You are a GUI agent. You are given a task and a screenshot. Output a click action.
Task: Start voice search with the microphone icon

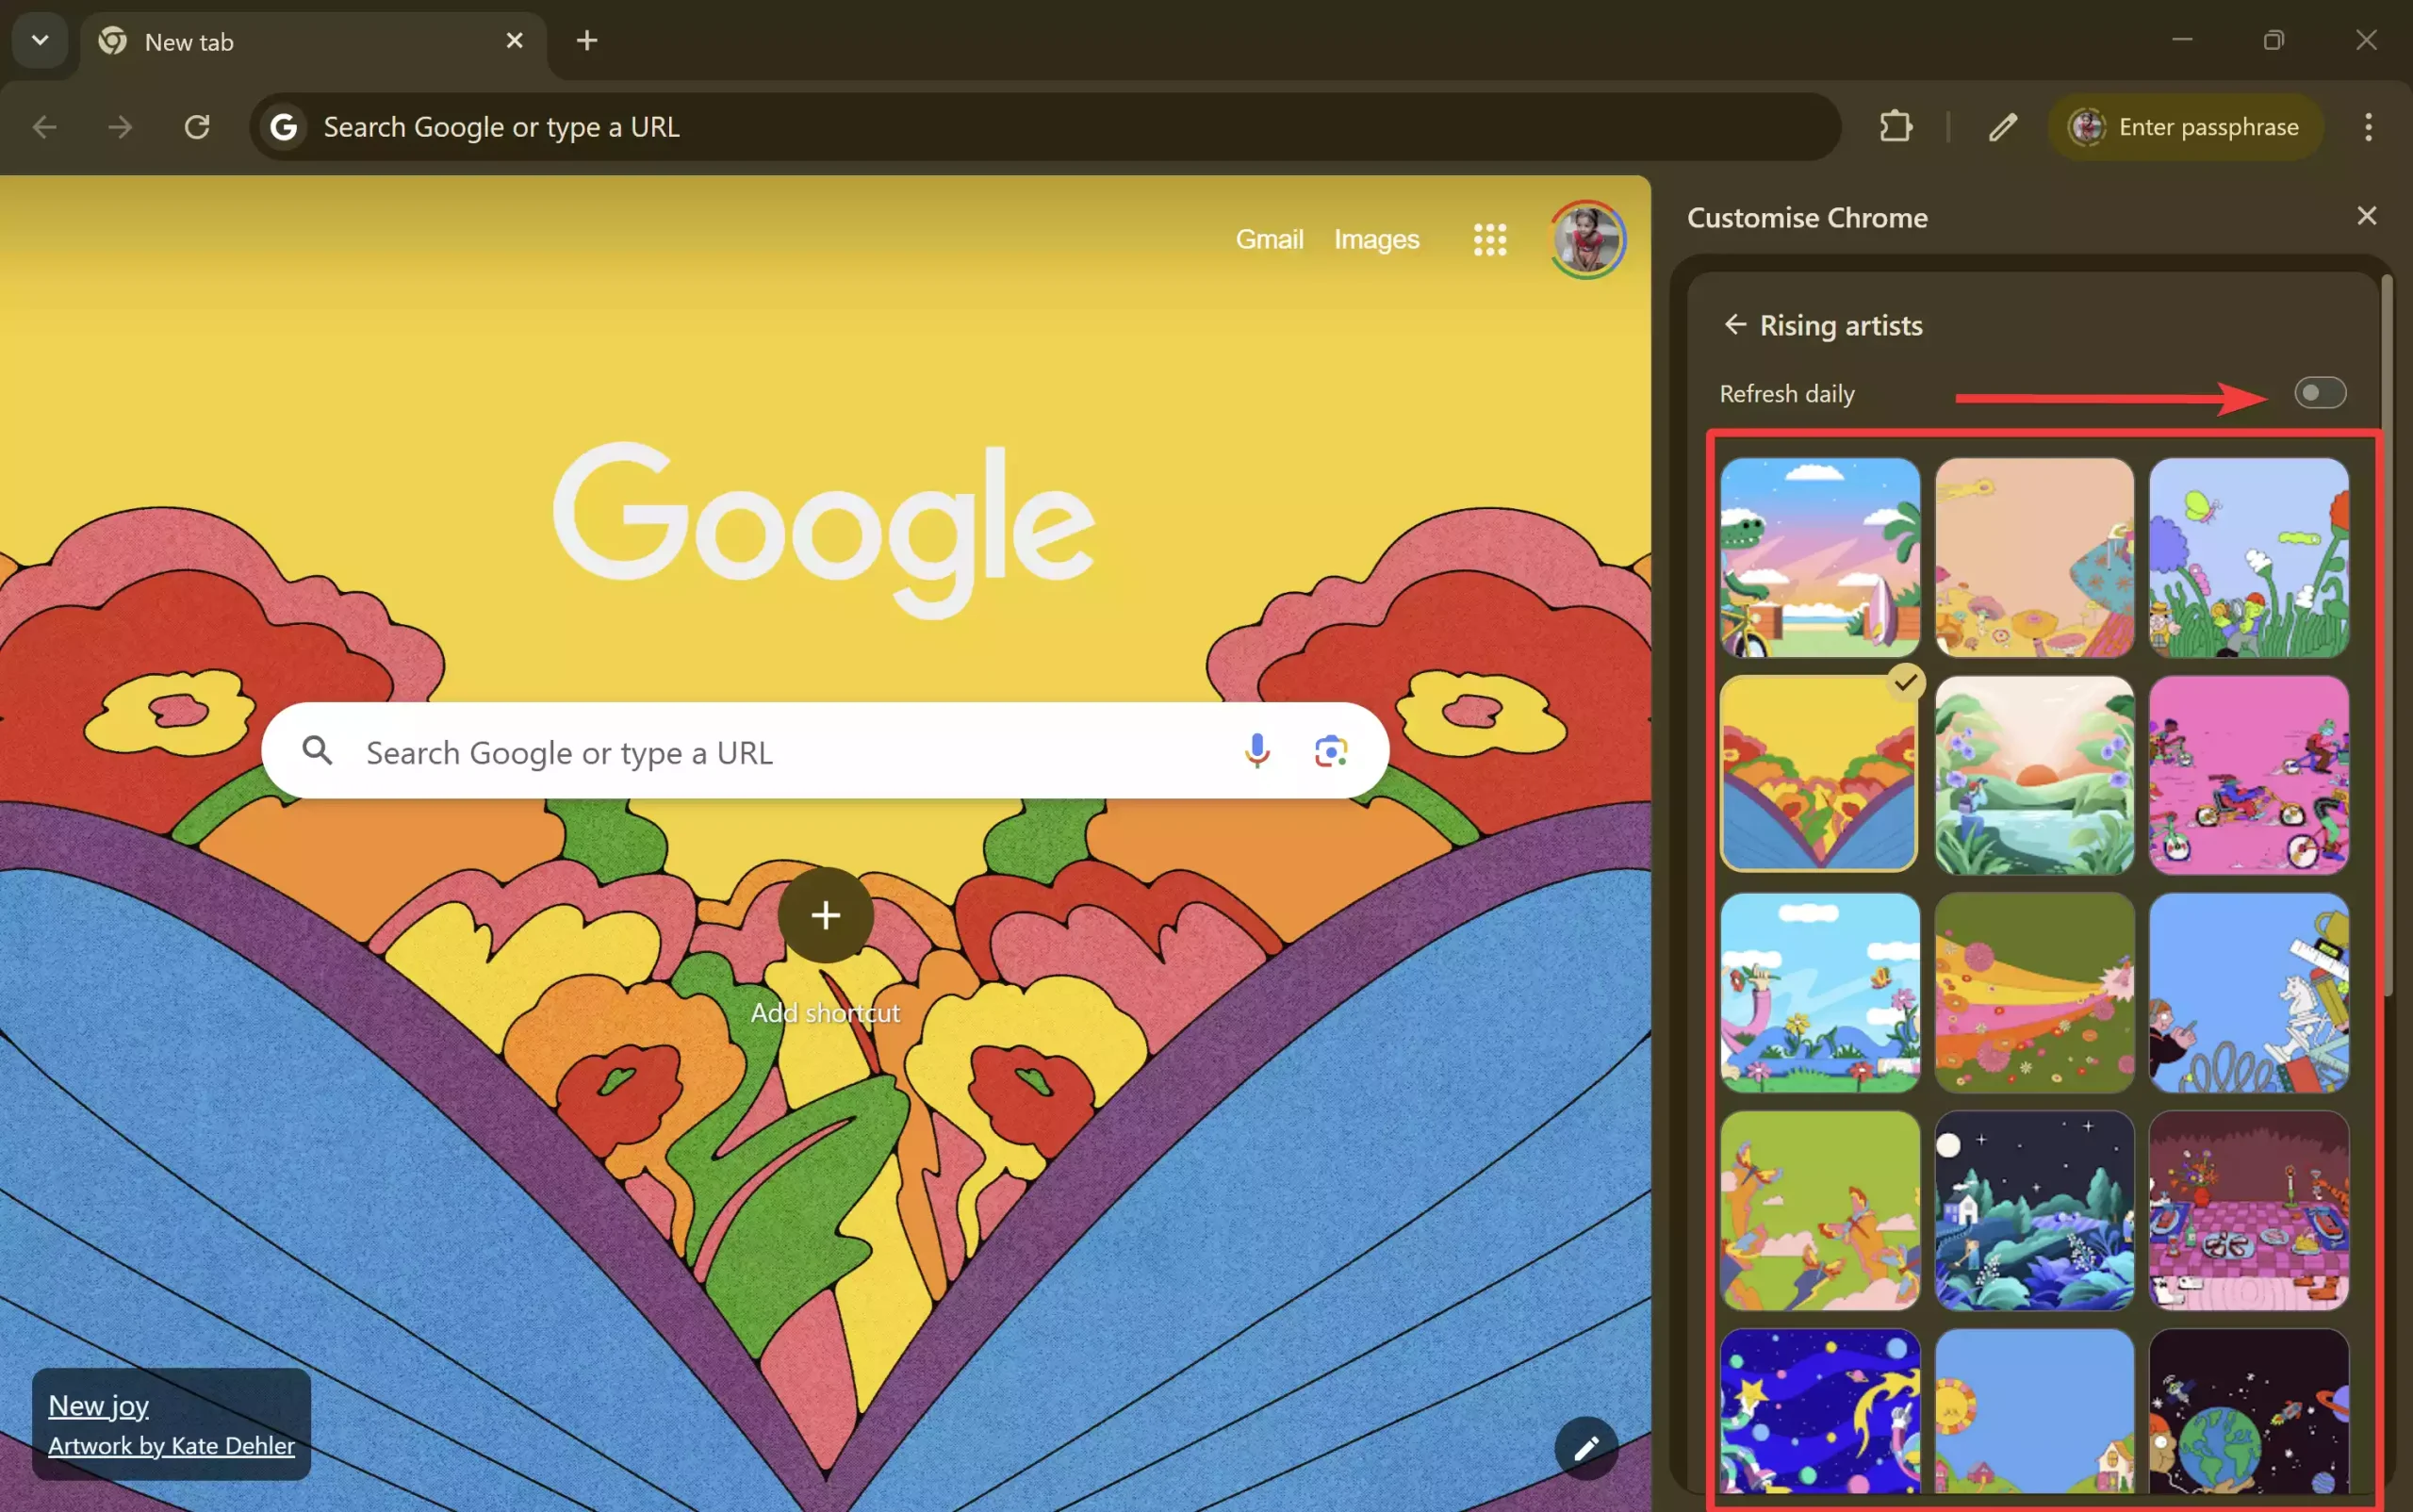1256,751
